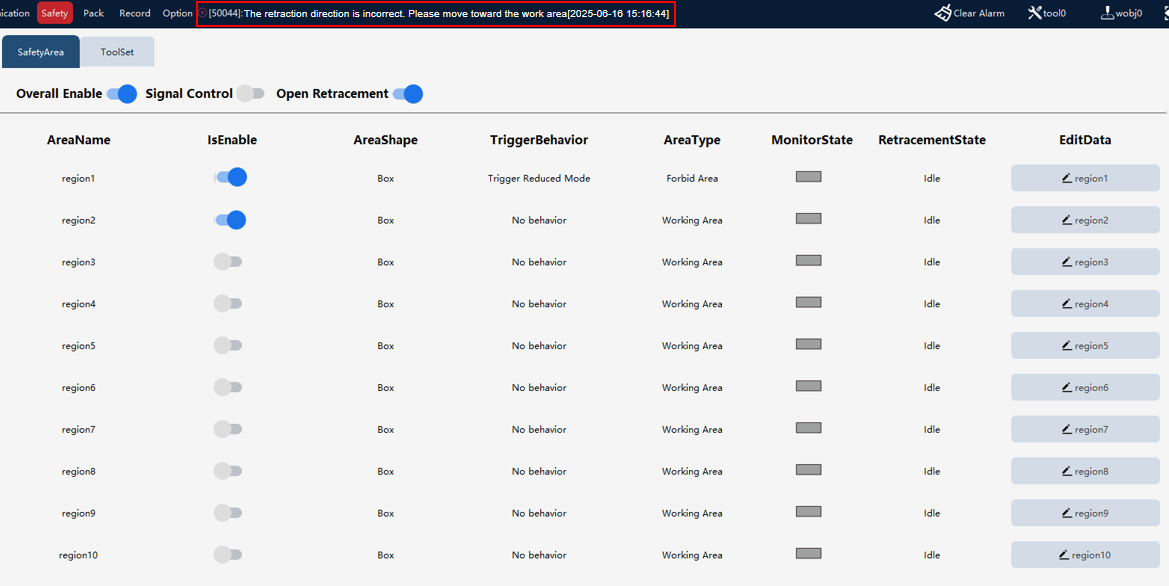Switch to the ToolSet tab
Viewport: 1169px width, 586px height.
(117, 52)
